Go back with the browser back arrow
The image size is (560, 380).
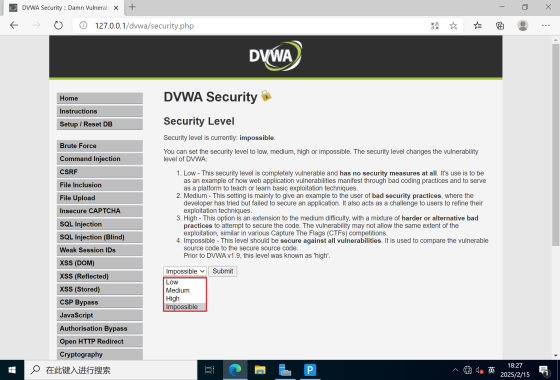(x=14, y=25)
